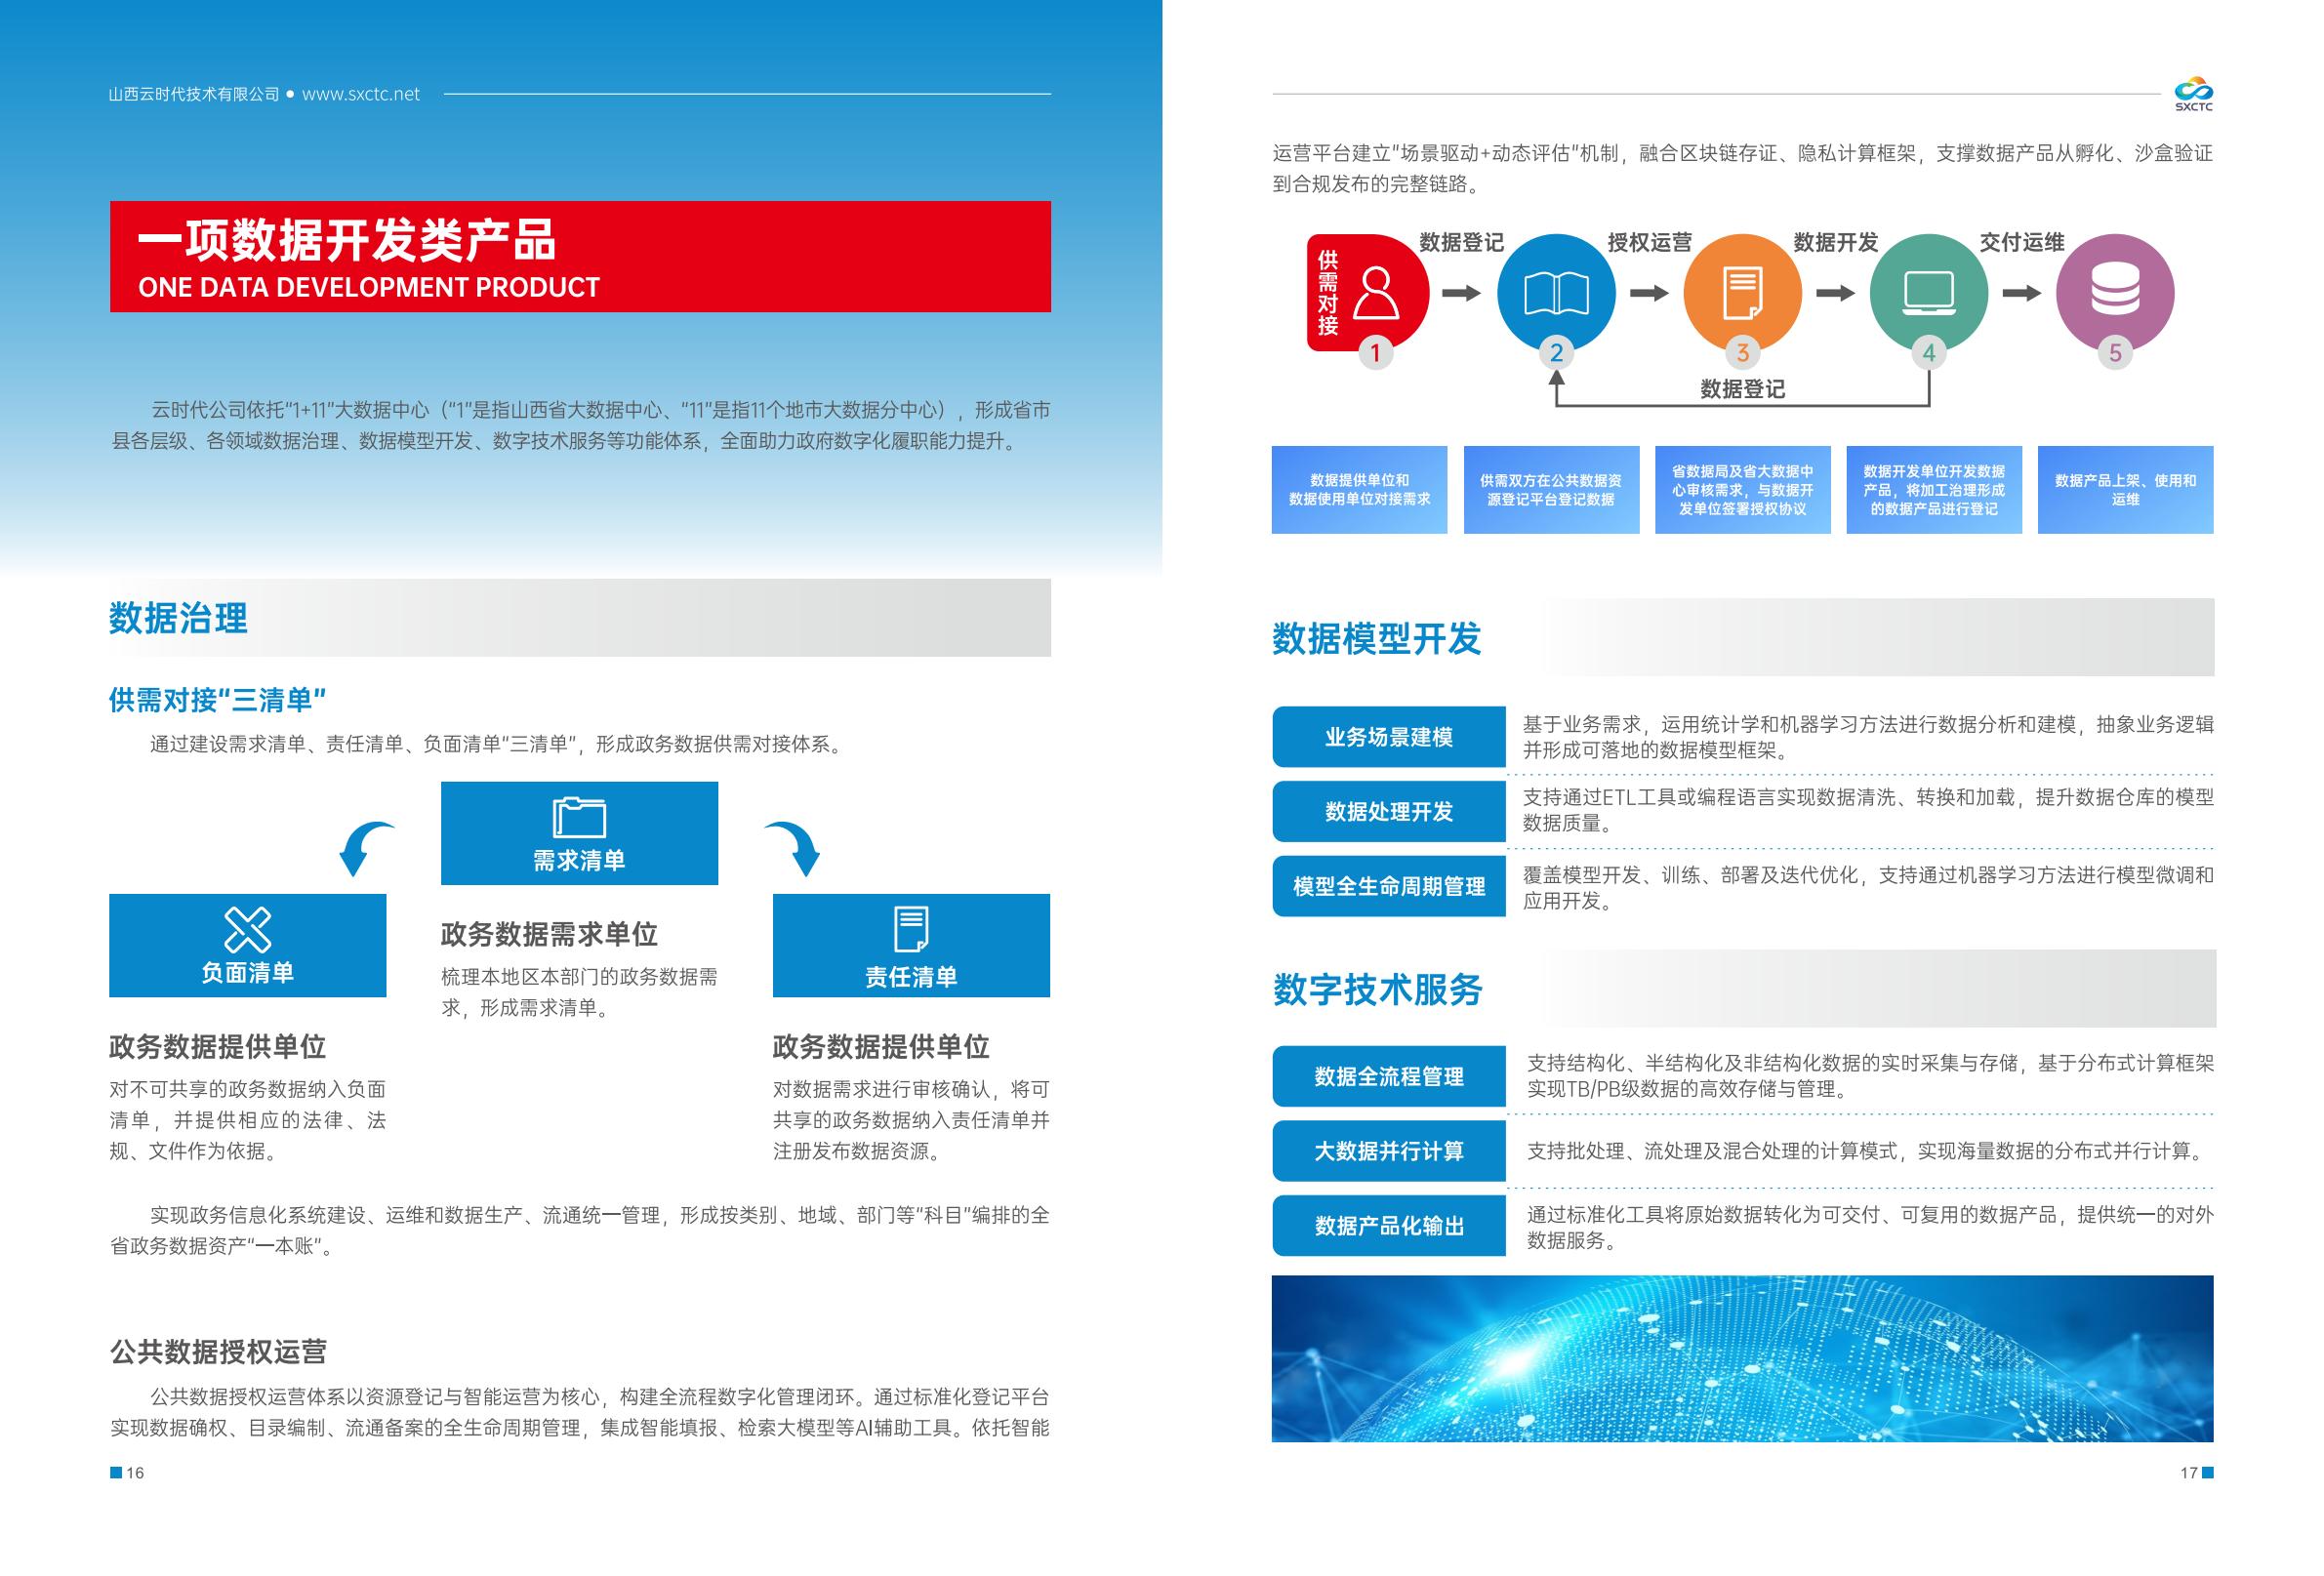The image size is (2324, 1576).
Task: Click the 责任清单 label text
Action: coord(911,976)
